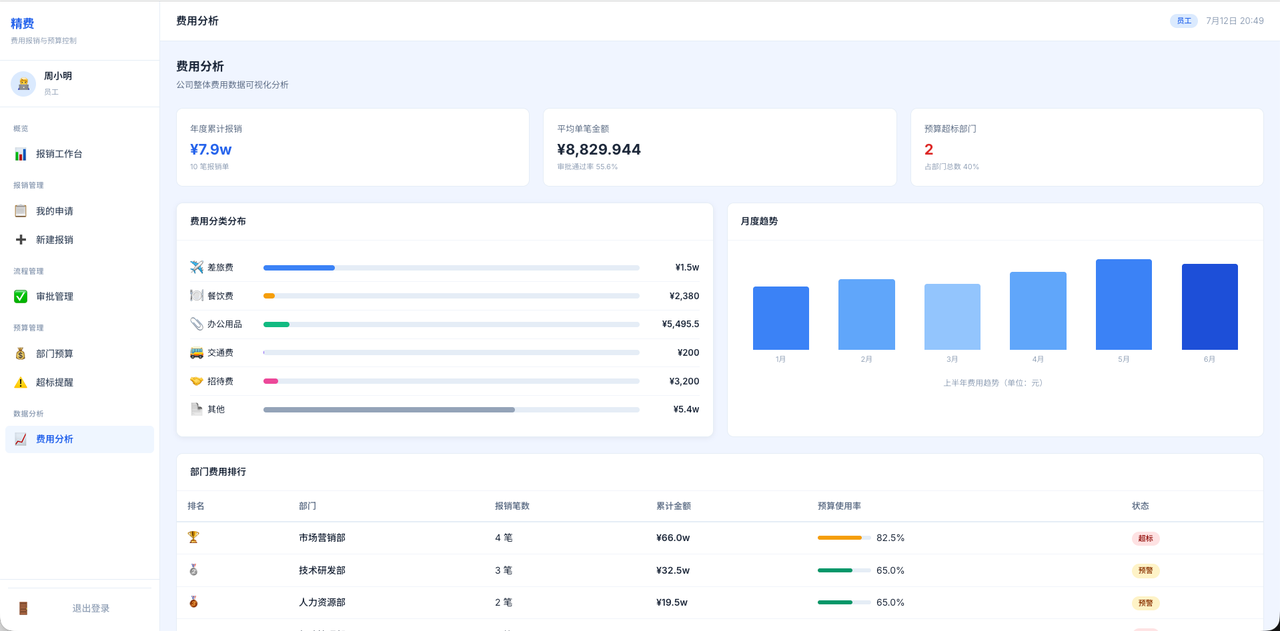Click ¥19.5w cumulative amount cell
Screen dimensions: 1280x631
click(x=673, y=602)
